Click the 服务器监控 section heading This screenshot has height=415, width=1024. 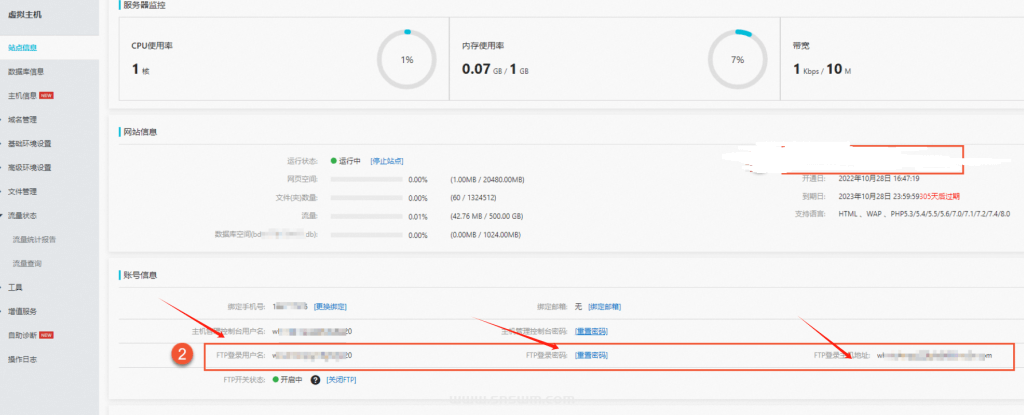pyautogui.click(x=144, y=5)
